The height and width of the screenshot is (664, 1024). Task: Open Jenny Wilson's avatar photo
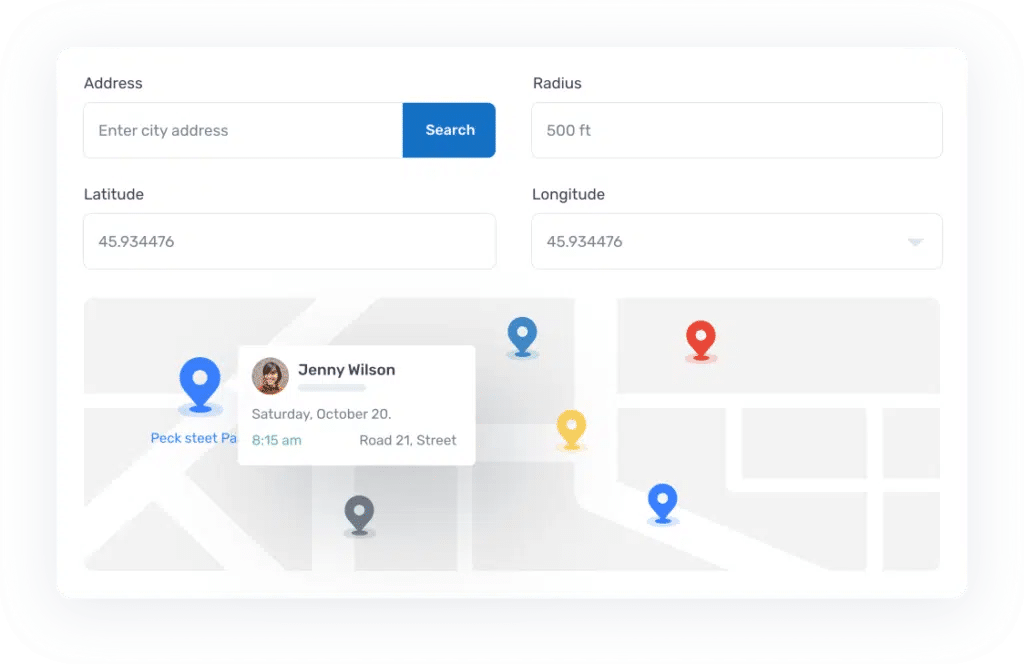pyautogui.click(x=270, y=376)
